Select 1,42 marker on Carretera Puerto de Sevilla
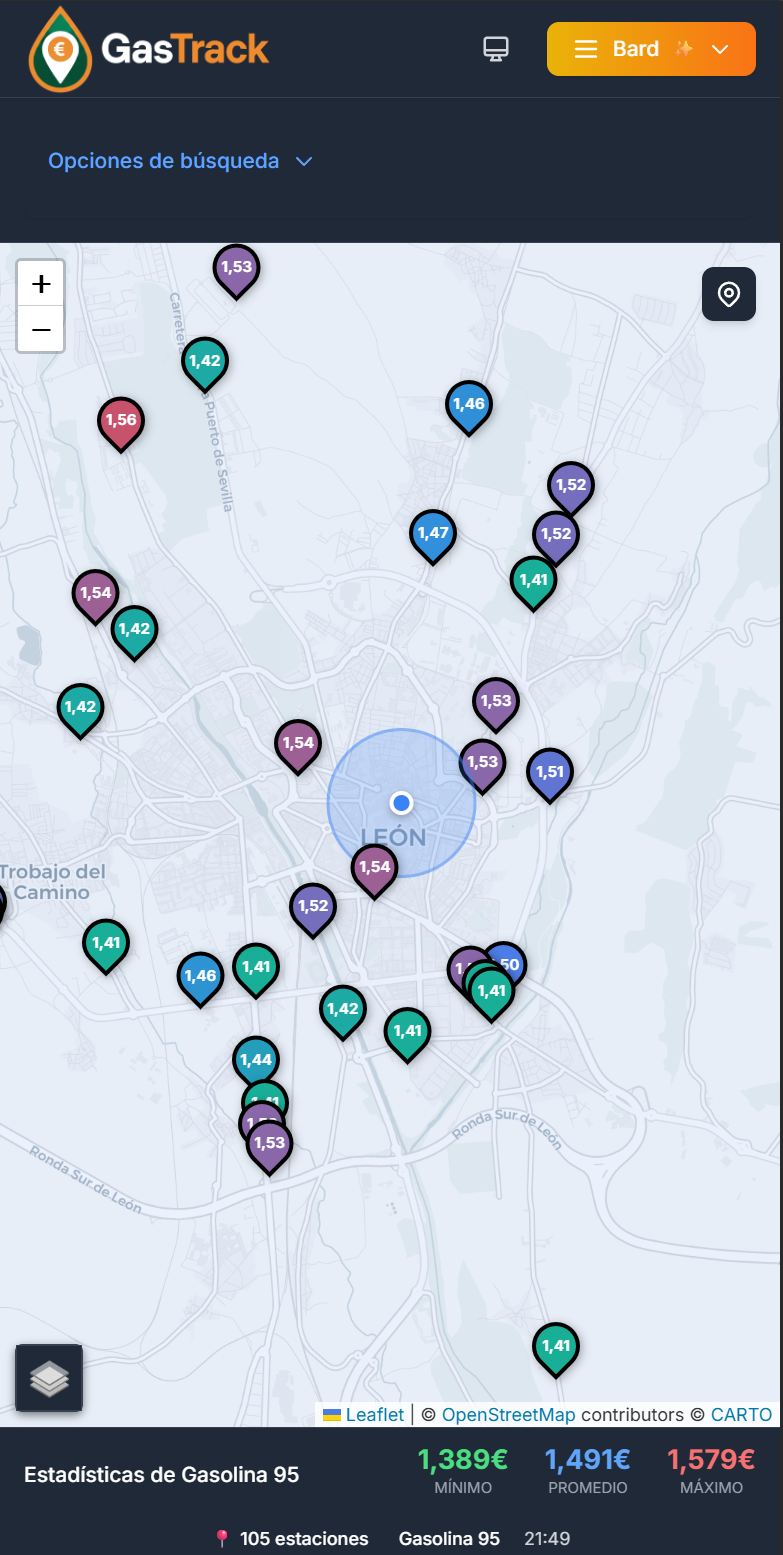 click(x=205, y=363)
